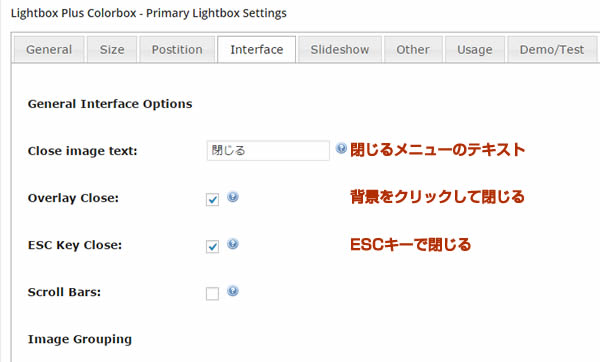Click the ESC Key Close label
This screenshot has height=362, width=600.
75,245
